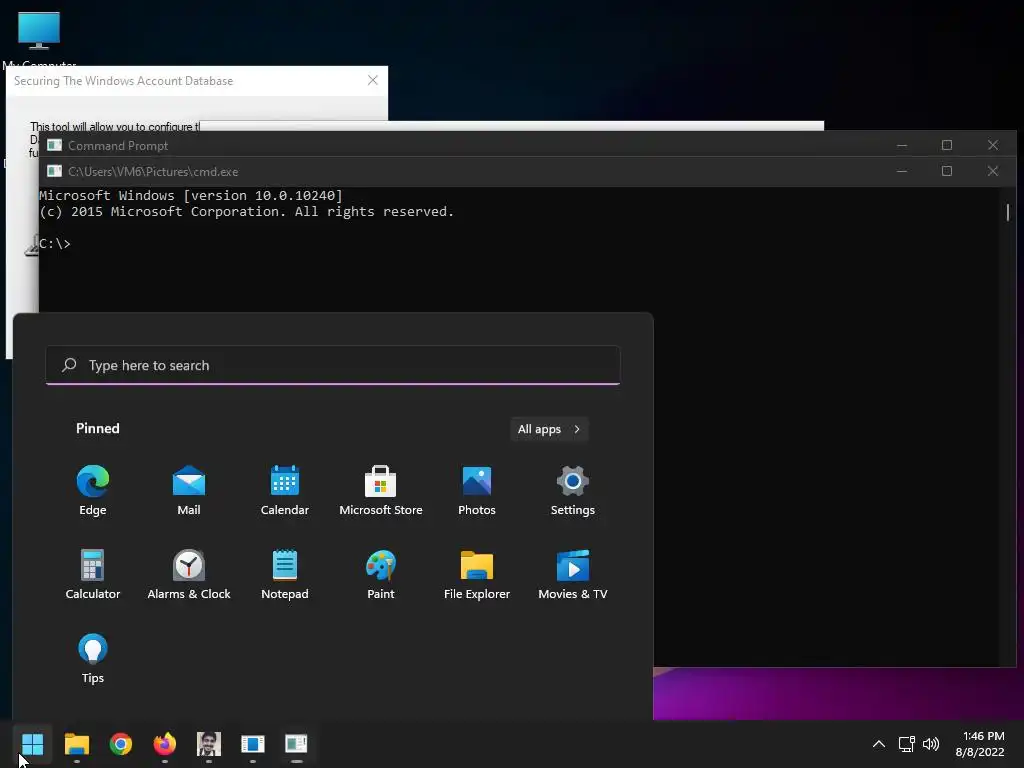This screenshot has width=1024, height=768.
Task: Launch Chrome from the taskbar
Action: [121, 744]
